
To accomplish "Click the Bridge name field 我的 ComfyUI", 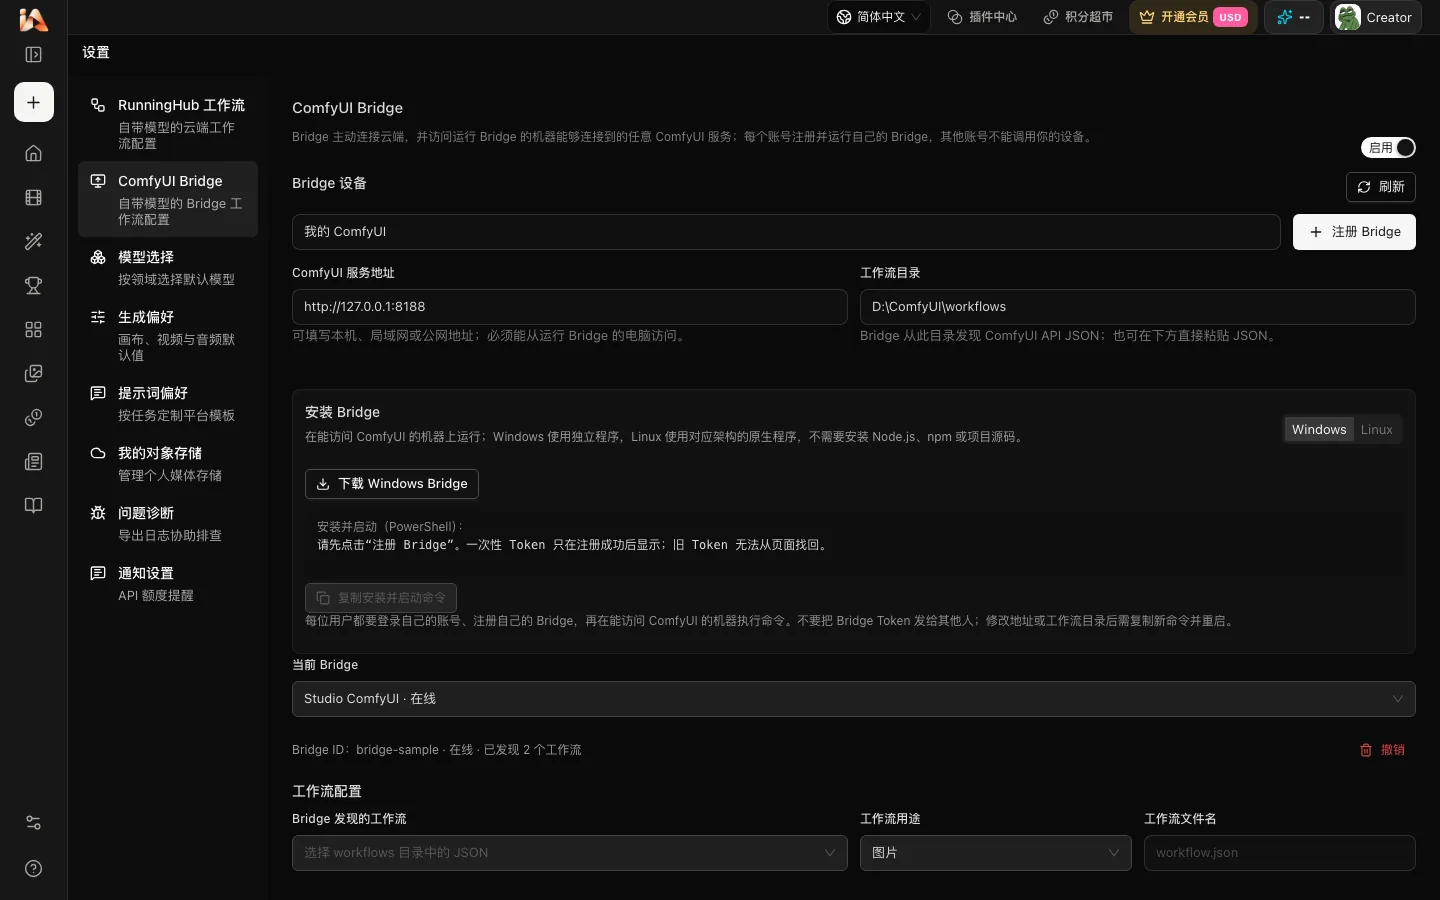I will coord(786,232).
